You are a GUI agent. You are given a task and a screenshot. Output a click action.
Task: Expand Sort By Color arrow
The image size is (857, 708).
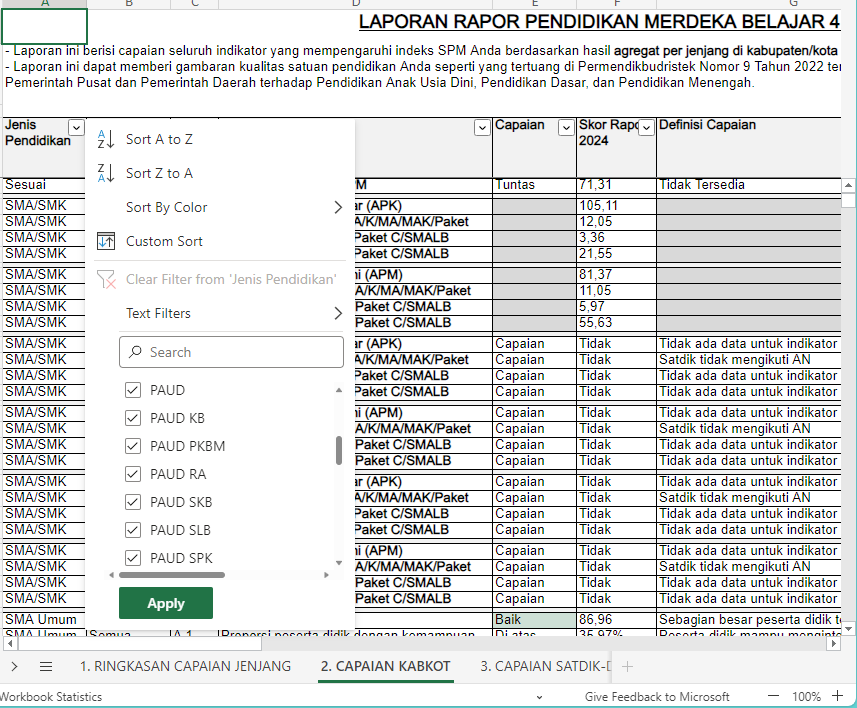338,207
